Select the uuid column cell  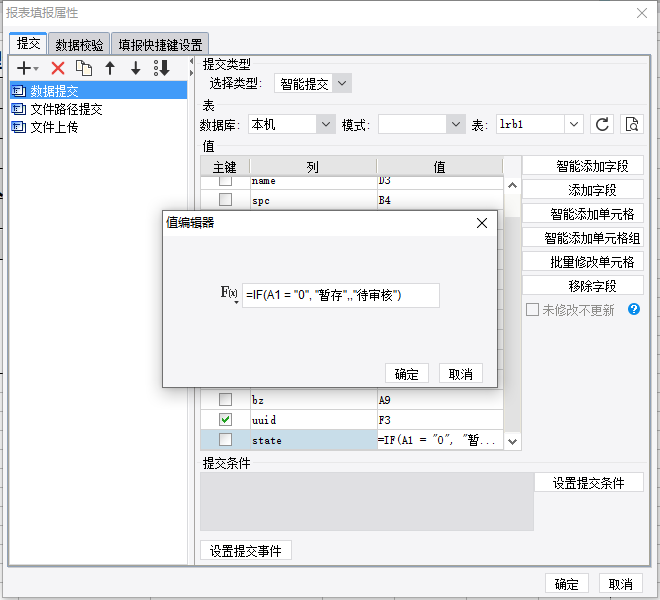click(x=314, y=420)
